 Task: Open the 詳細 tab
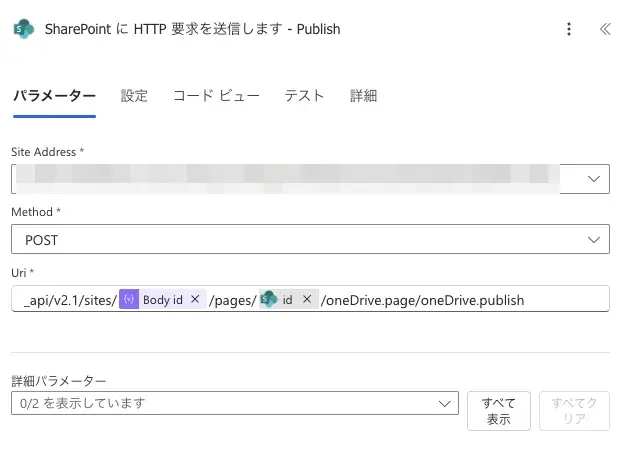tap(364, 96)
